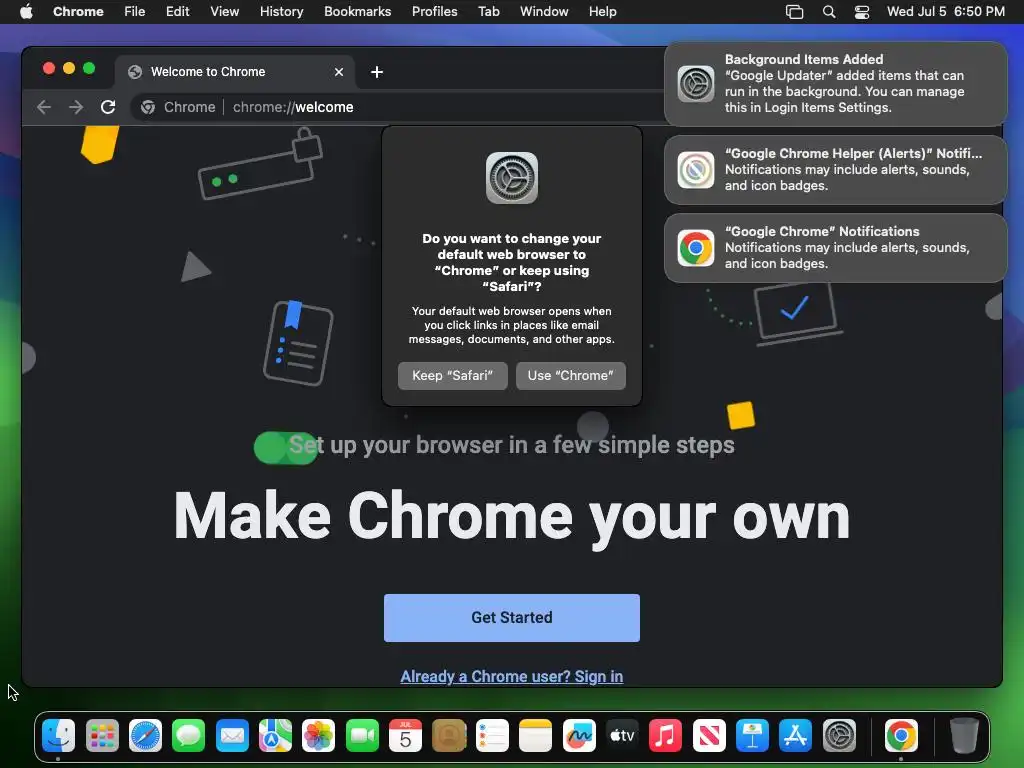Open the History menu

click(281, 12)
